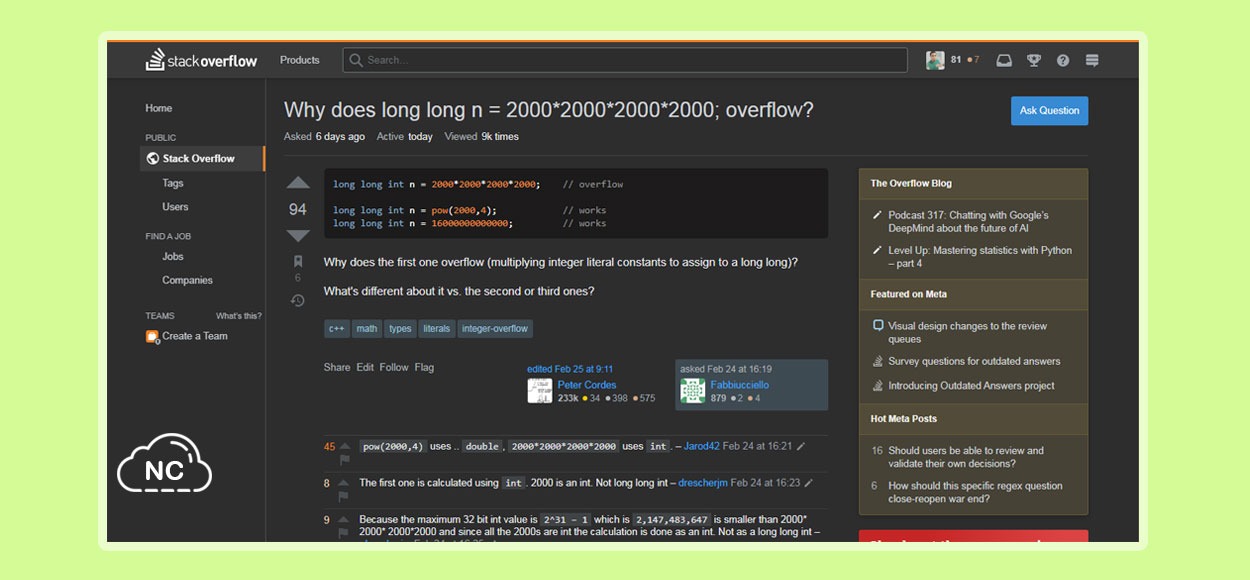
Task: Click "6 days ago" asked date text
Action: coord(340,136)
